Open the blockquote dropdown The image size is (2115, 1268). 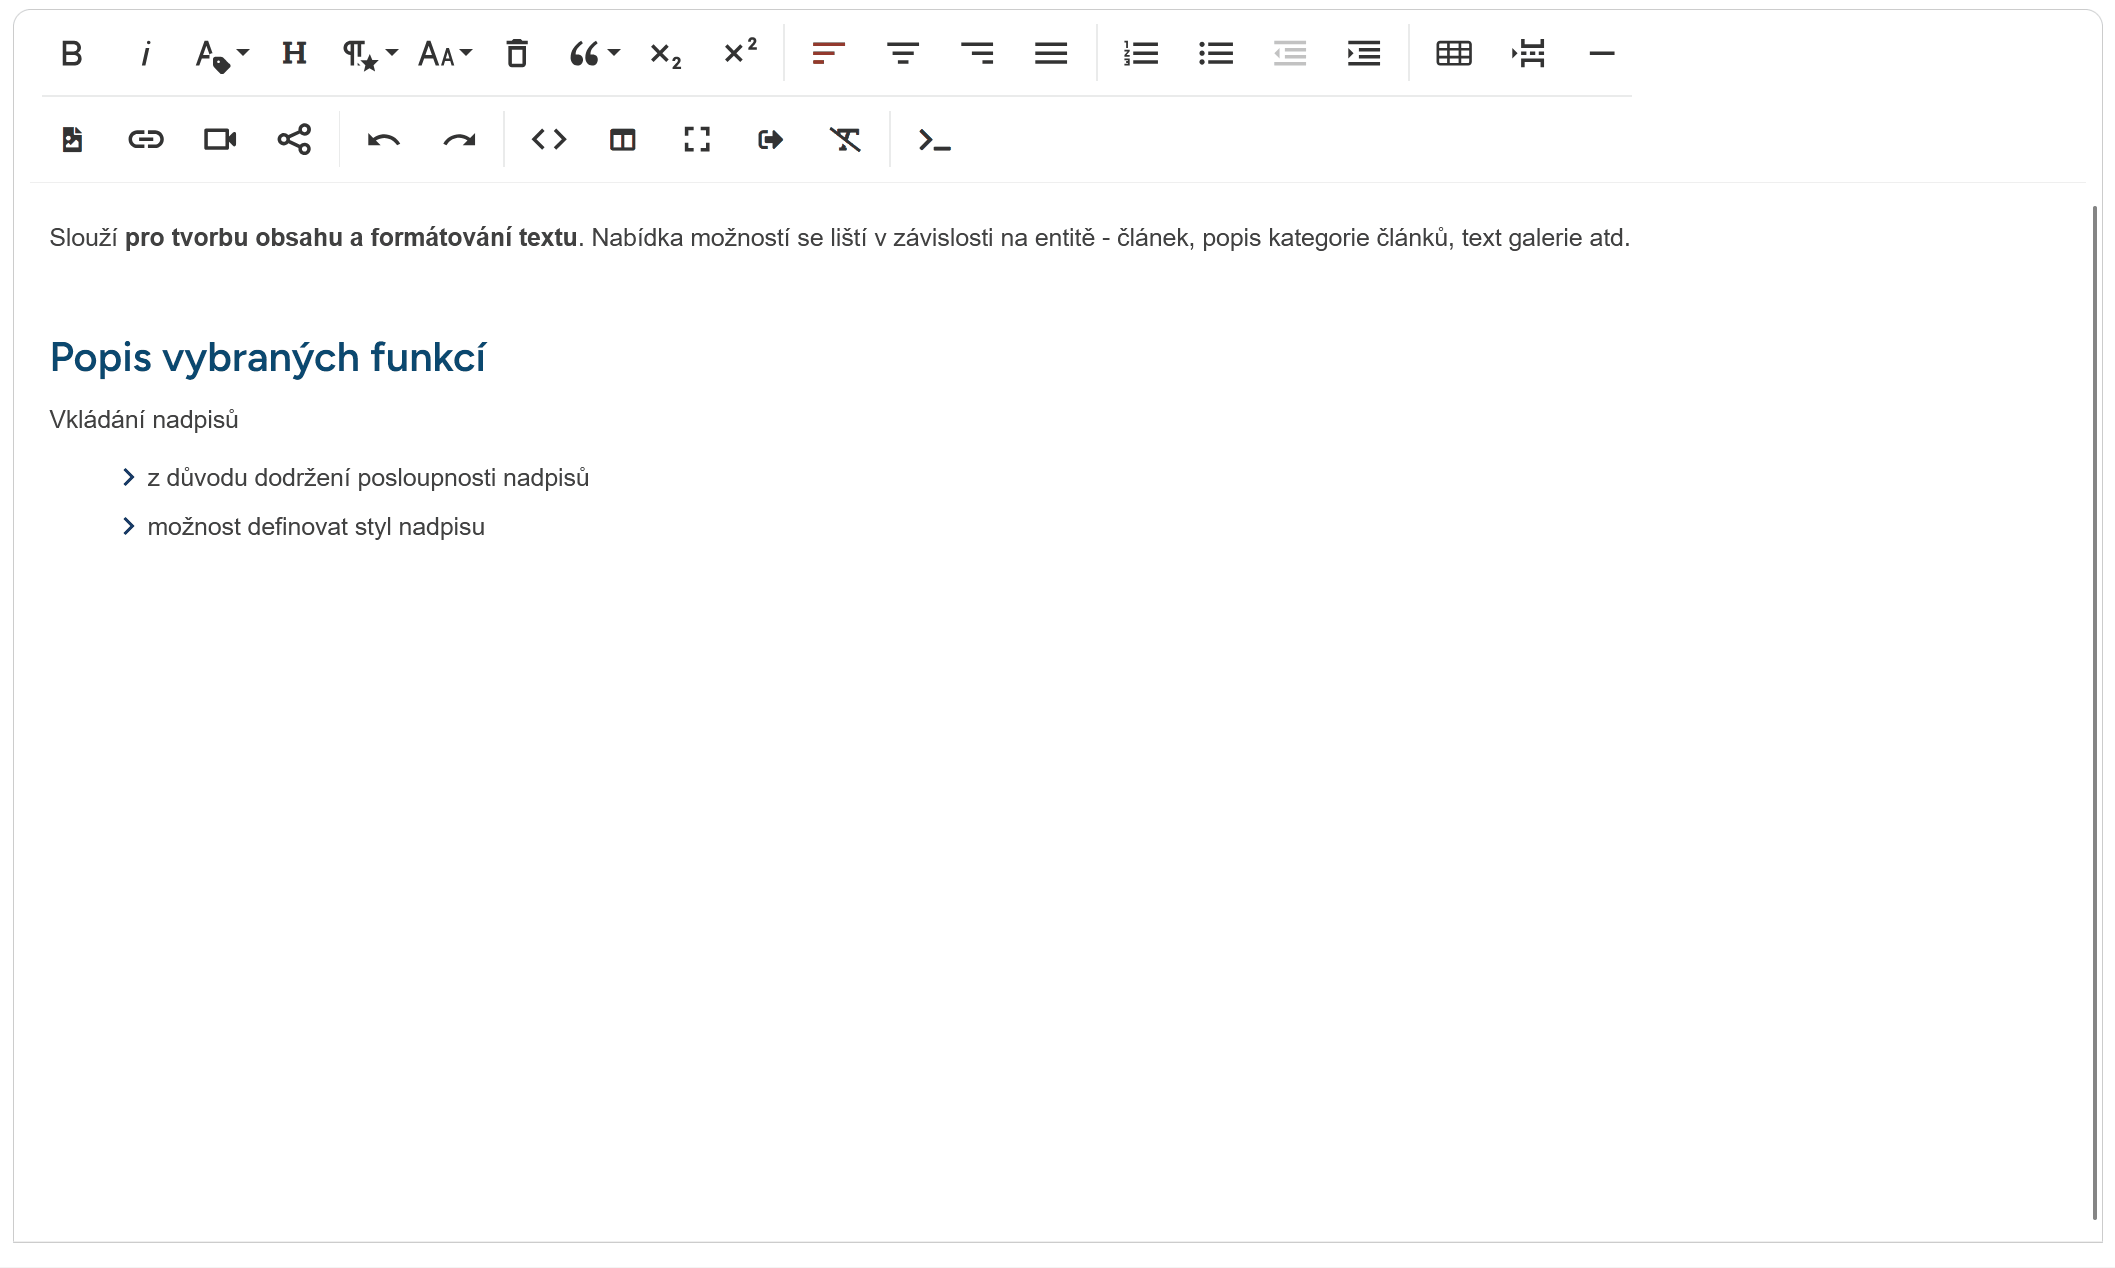[x=594, y=54]
